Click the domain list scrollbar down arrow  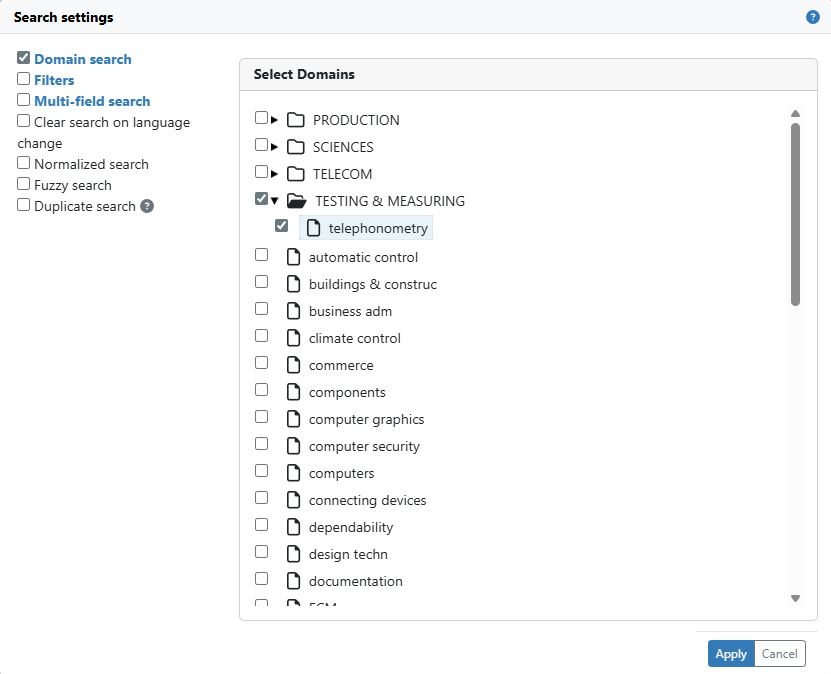pos(795,598)
